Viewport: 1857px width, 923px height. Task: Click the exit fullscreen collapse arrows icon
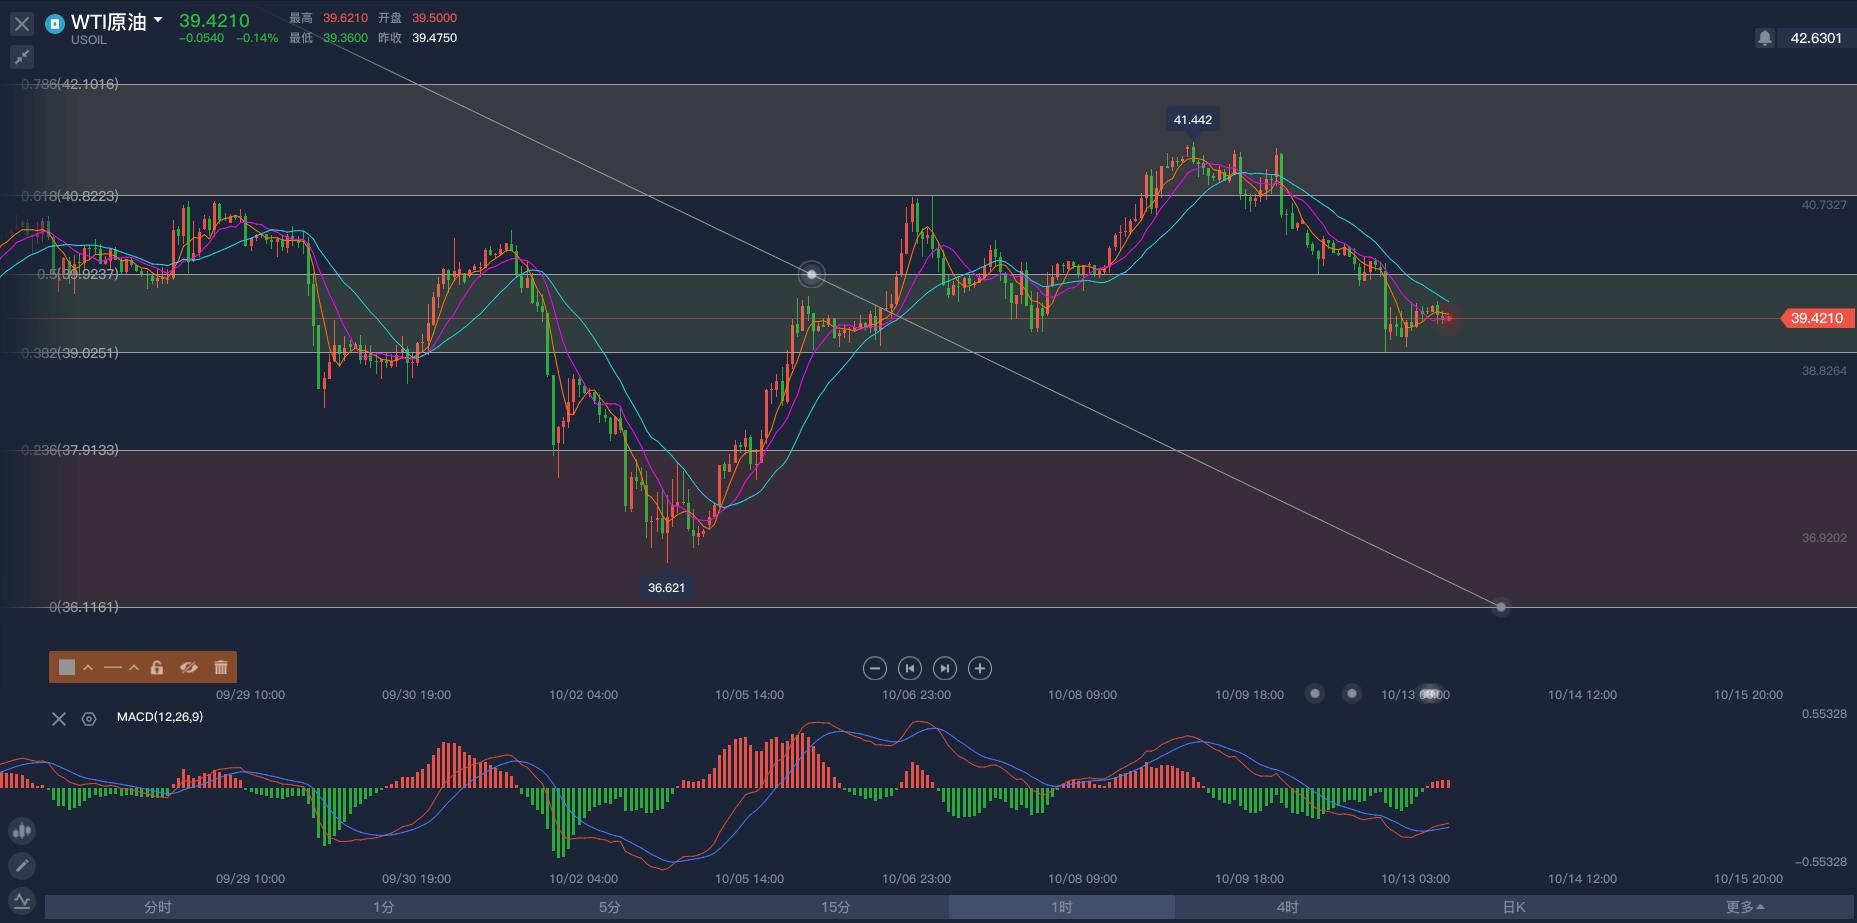pyautogui.click(x=22, y=57)
